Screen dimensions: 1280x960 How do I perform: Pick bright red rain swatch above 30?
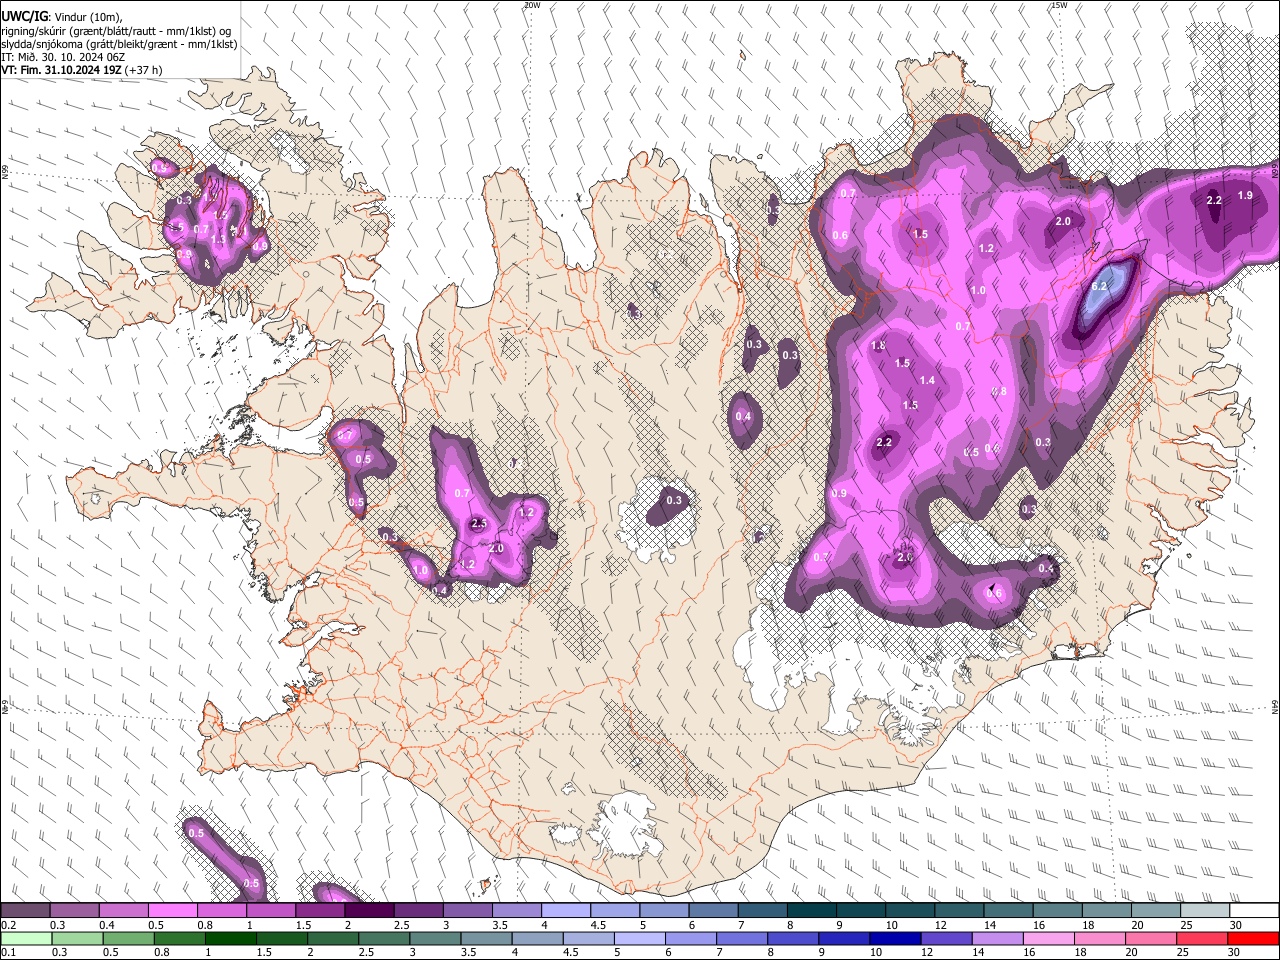[1252, 938]
